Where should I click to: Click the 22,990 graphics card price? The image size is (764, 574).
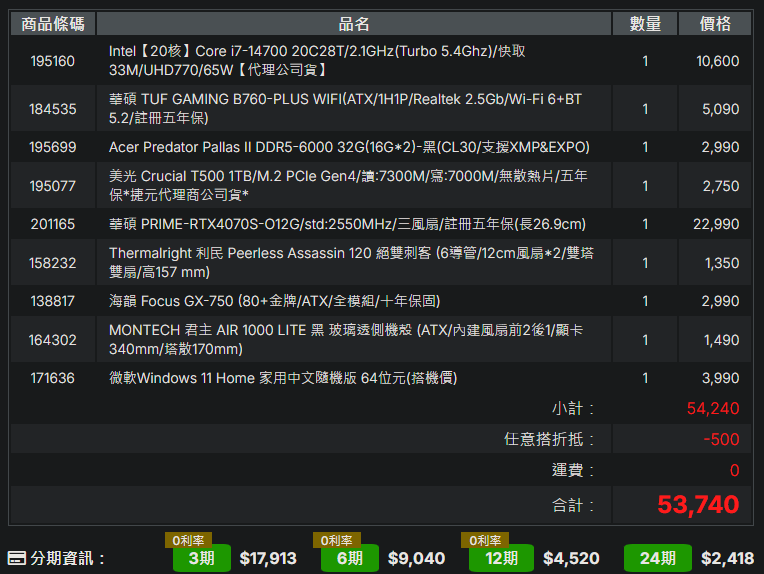tap(716, 224)
